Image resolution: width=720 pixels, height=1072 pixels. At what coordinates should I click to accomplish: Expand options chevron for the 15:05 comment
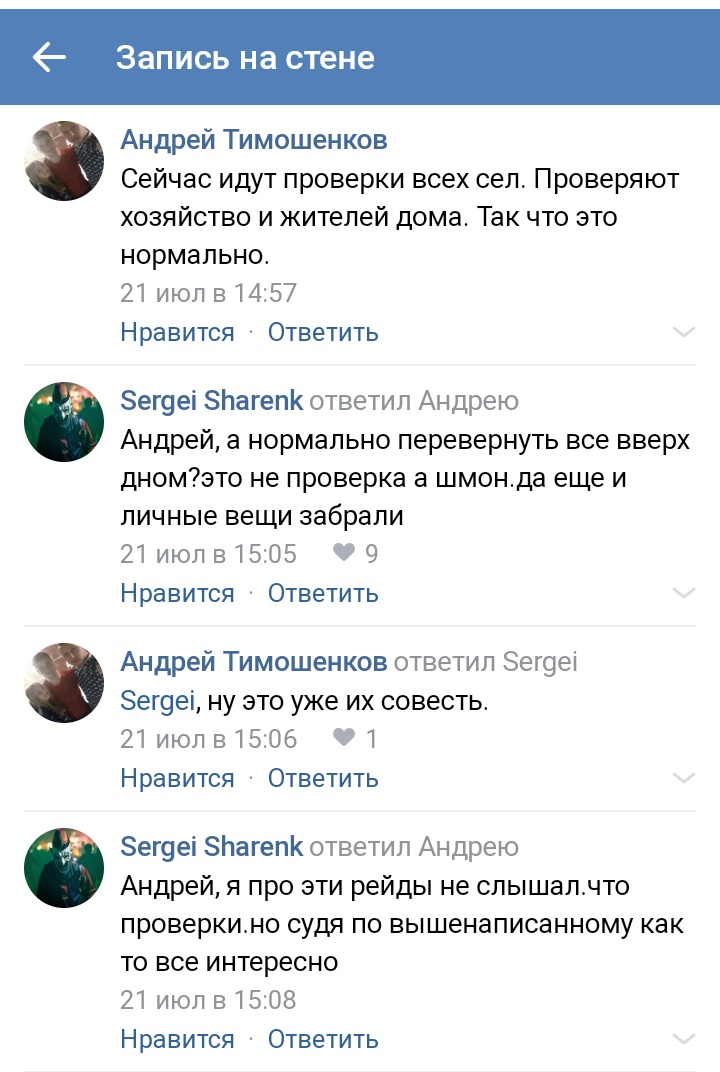click(x=684, y=593)
